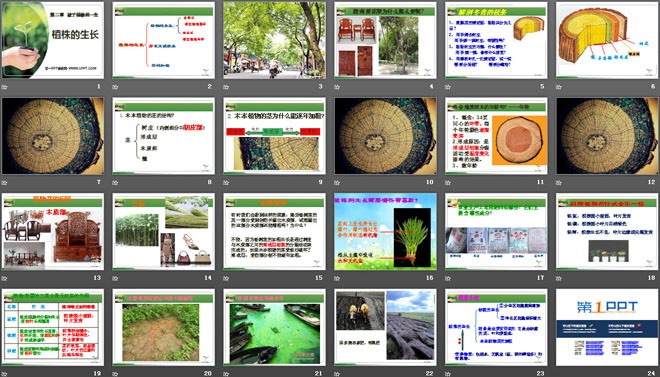Screen dimensions: 660x377
Task: Click slide number 8 label
Action: click(x=210, y=182)
